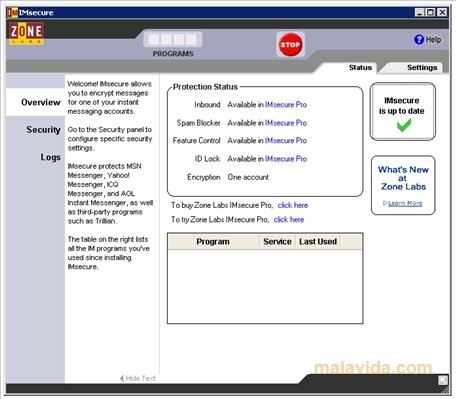This screenshot has height=399, width=456.
Task: Click the IMsecure Pro link beside Feature Control
Action: (286, 141)
